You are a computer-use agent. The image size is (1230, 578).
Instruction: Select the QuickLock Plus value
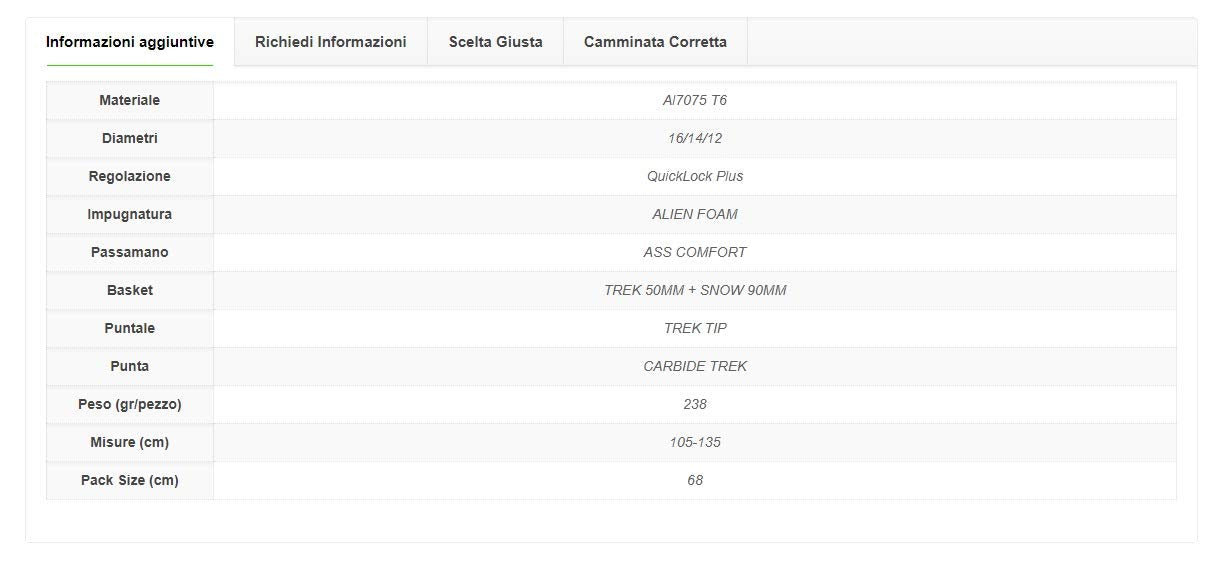coord(695,176)
